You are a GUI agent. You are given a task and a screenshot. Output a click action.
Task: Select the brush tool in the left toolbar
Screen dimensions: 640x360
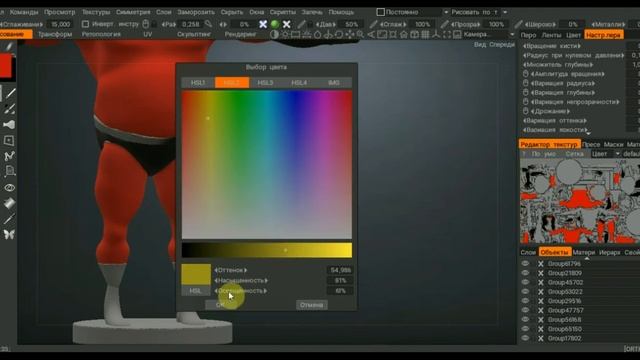point(9,47)
